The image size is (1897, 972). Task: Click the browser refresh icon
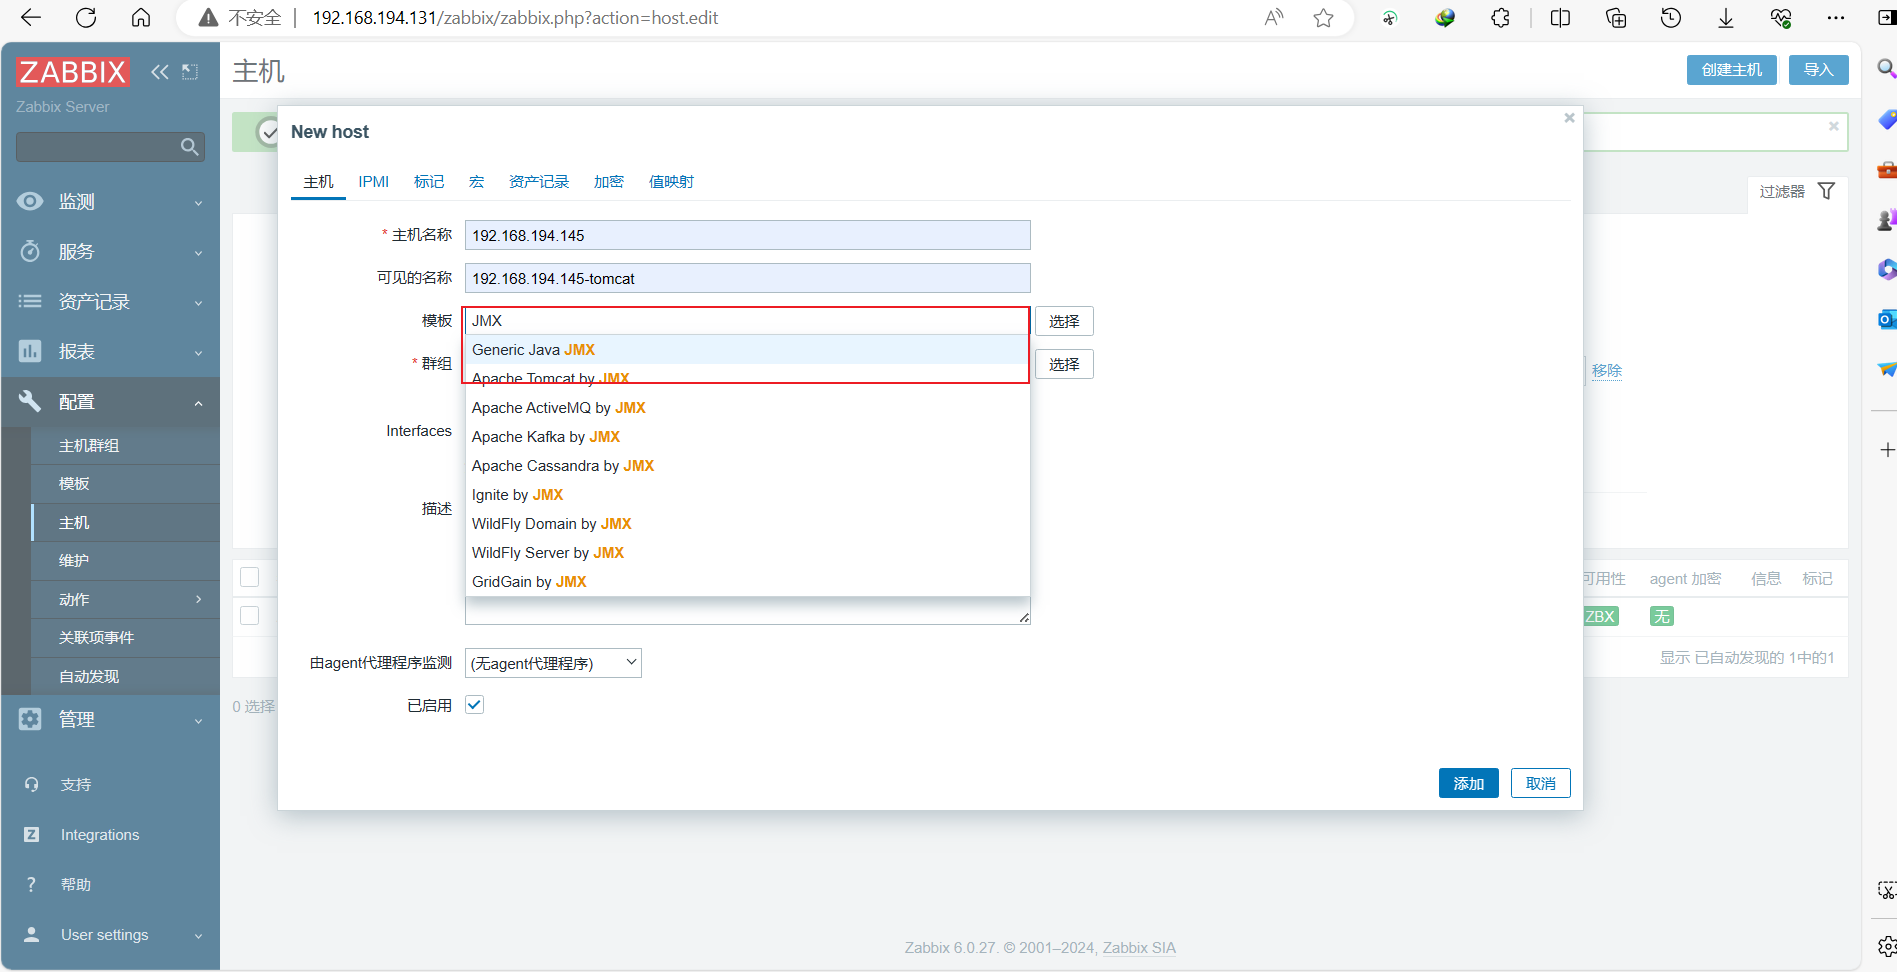point(86,18)
